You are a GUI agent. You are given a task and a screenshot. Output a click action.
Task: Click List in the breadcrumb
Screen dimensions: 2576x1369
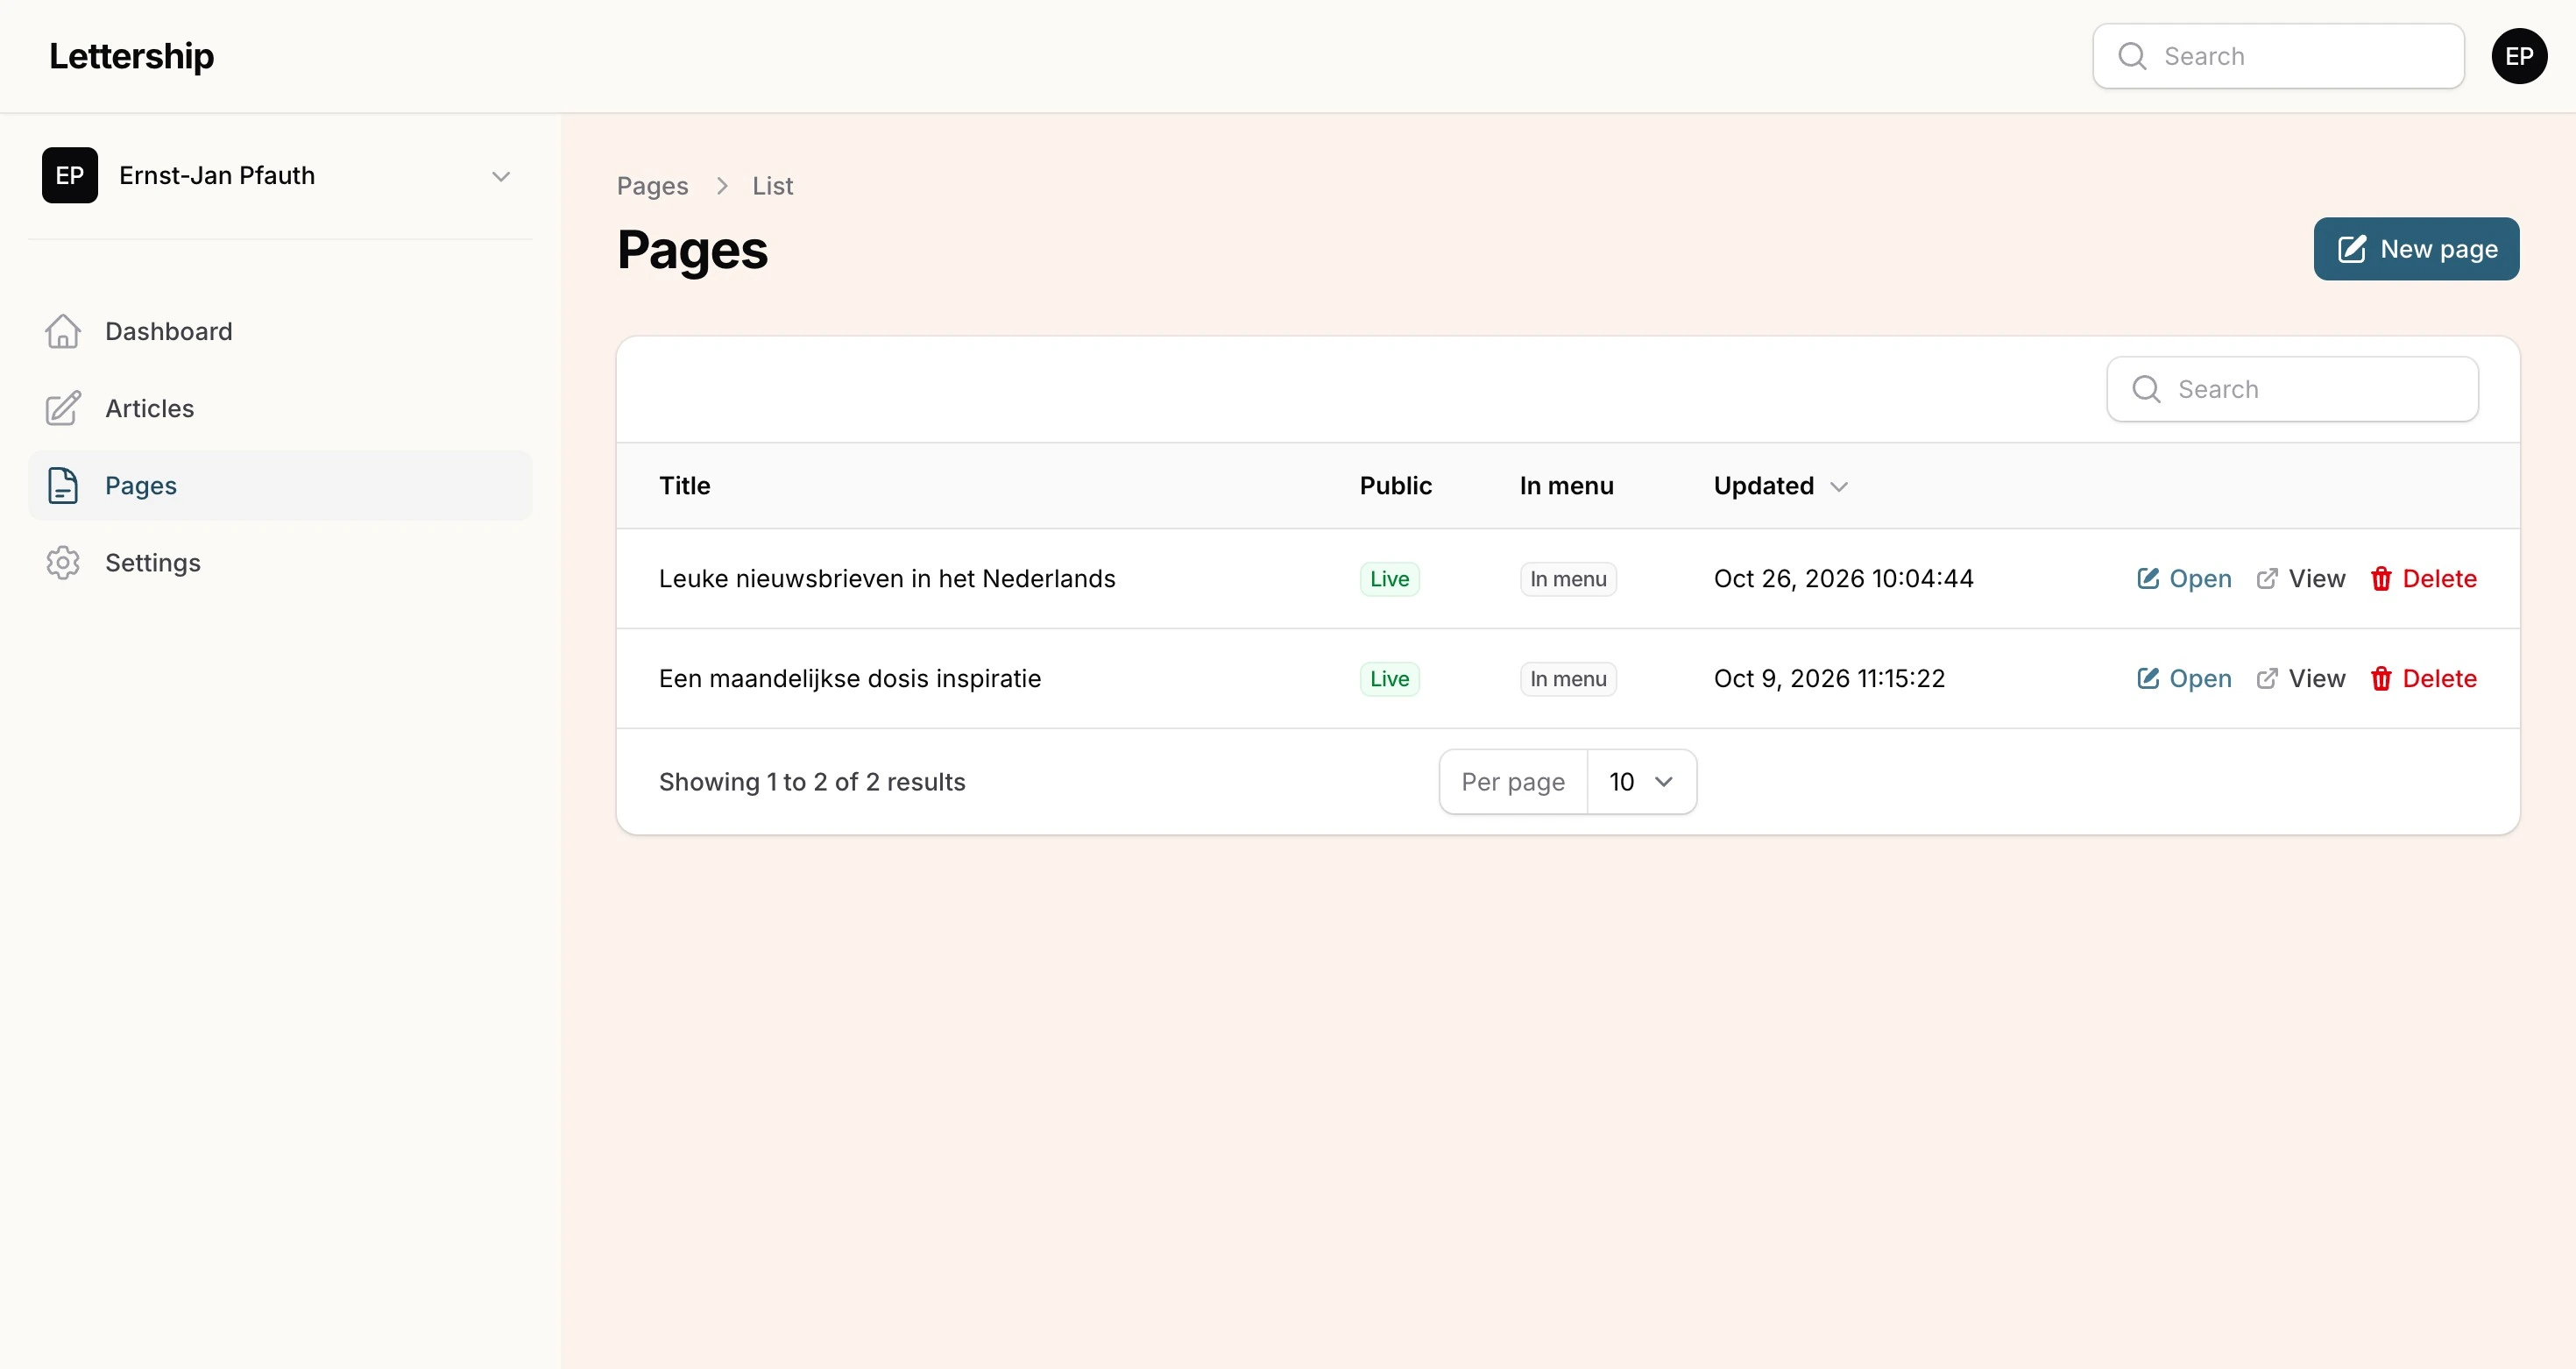[772, 186]
